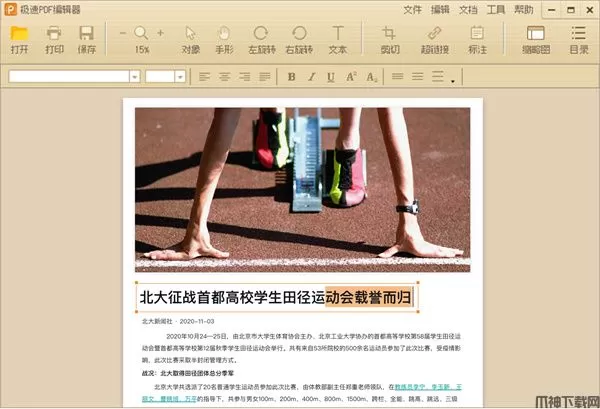This screenshot has height=409, width=600.
Task: Click the app logo icon in title bar
Action: coord(10,9)
